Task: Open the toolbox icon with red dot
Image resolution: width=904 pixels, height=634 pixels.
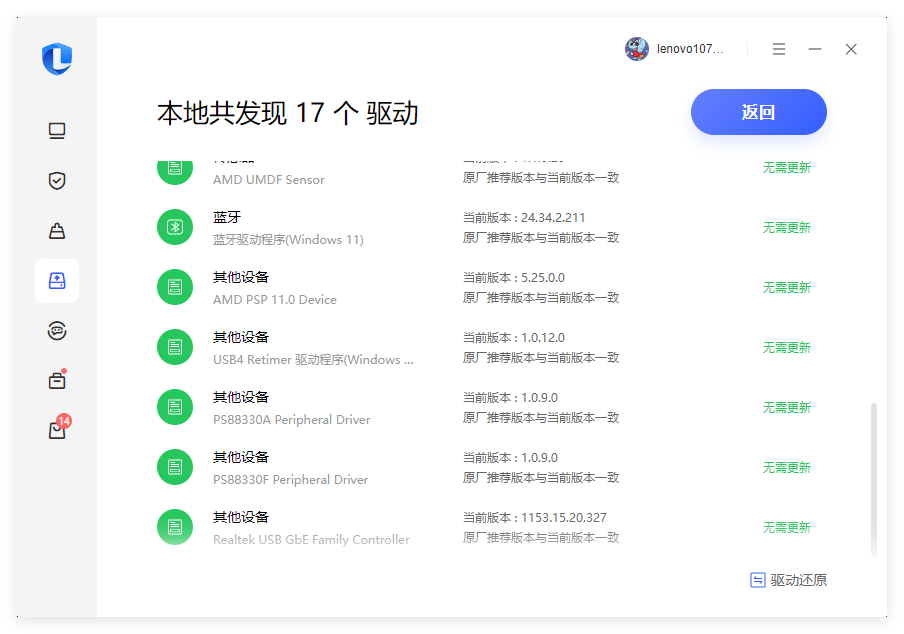Action: click(x=57, y=380)
